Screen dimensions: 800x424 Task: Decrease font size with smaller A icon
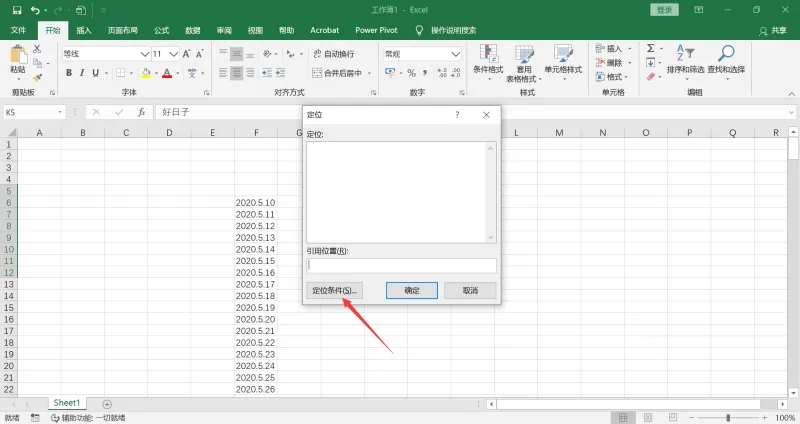click(x=199, y=54)
